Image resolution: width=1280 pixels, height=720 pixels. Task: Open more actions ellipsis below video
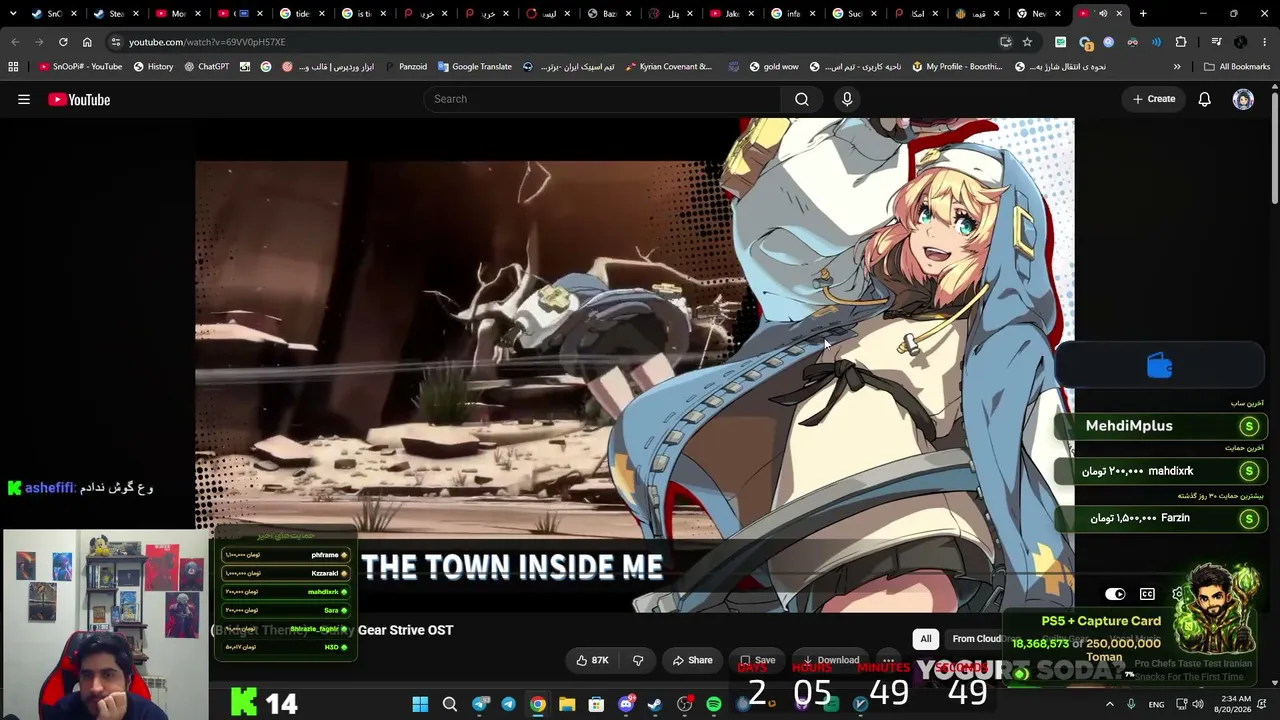[x=888, y=660]
